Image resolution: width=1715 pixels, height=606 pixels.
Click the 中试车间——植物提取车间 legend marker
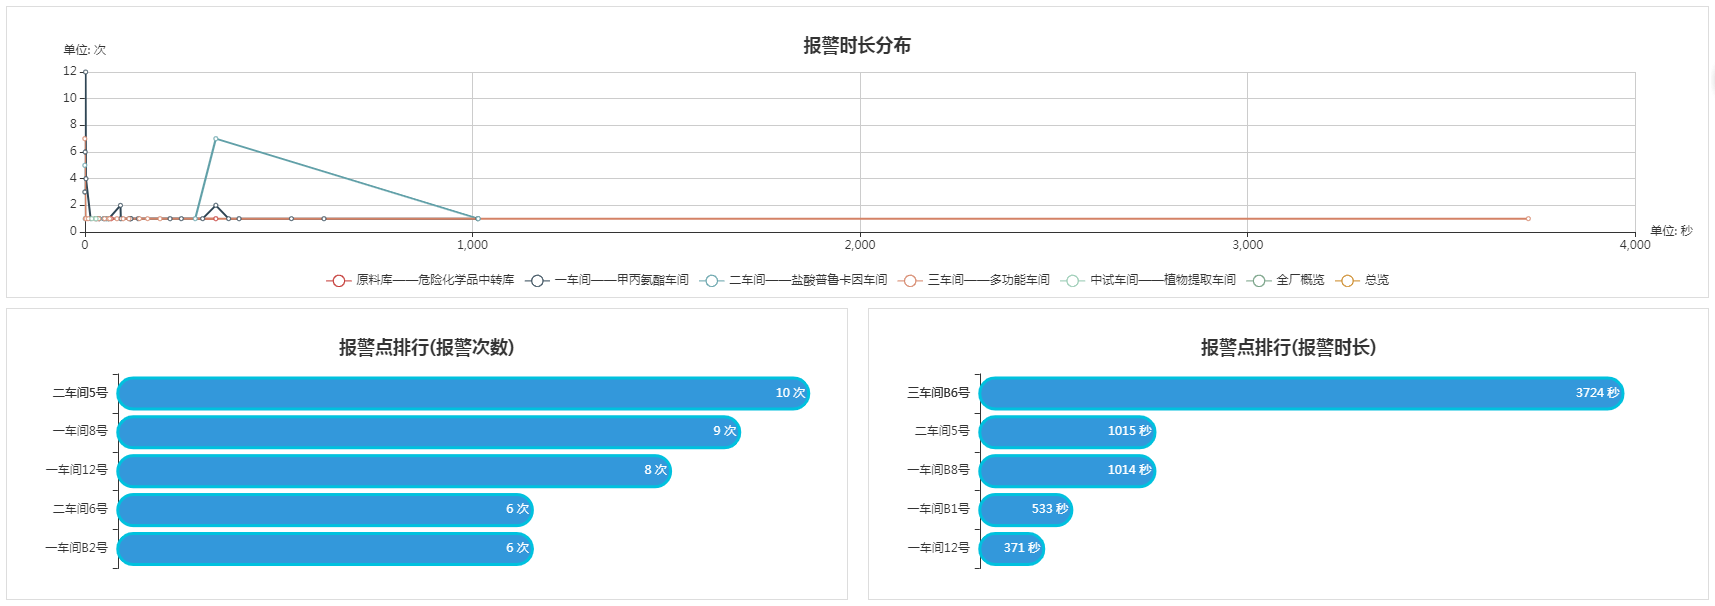[1072, 281]
